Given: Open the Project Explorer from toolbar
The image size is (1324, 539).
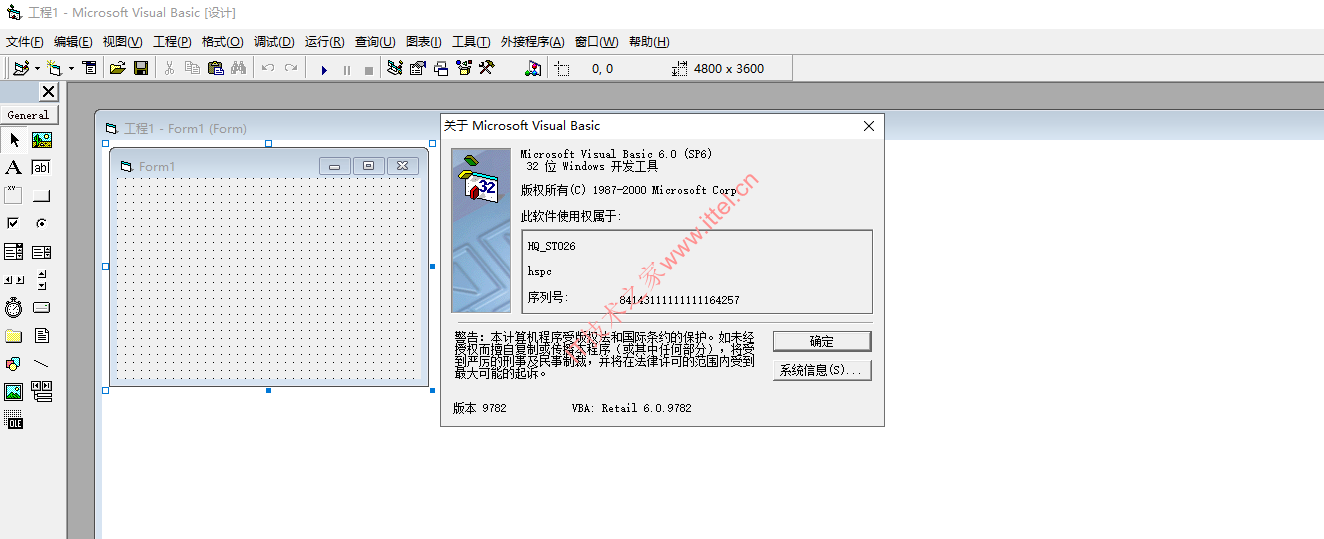Looking at the screenshot, I should coord(395,68).
